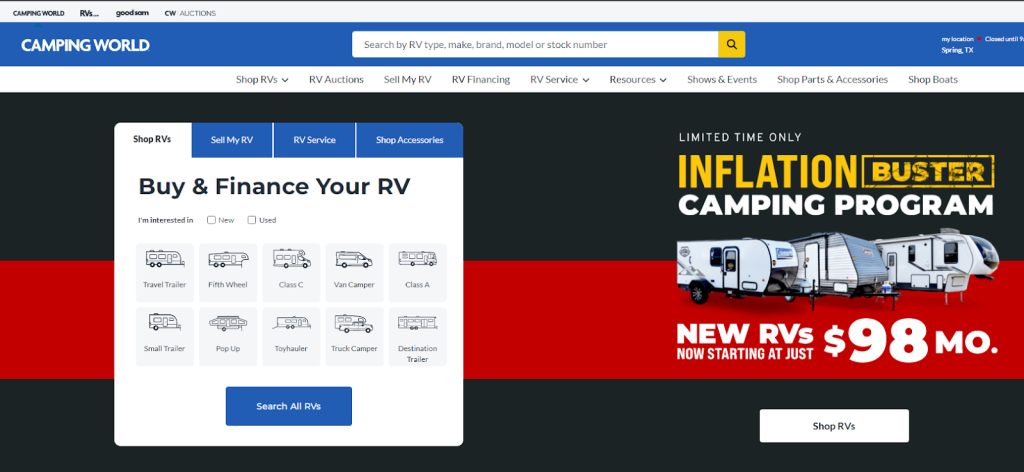This screenshot has height=472, width=1024.
Task: Select the Fifth Wheel RV type icon
Action: coord(228,272)
